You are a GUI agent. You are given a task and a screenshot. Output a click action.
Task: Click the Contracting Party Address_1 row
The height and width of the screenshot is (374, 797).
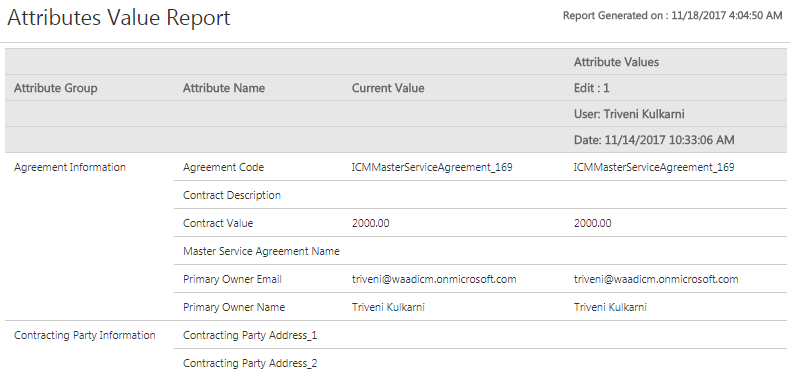tap(480, 335)
